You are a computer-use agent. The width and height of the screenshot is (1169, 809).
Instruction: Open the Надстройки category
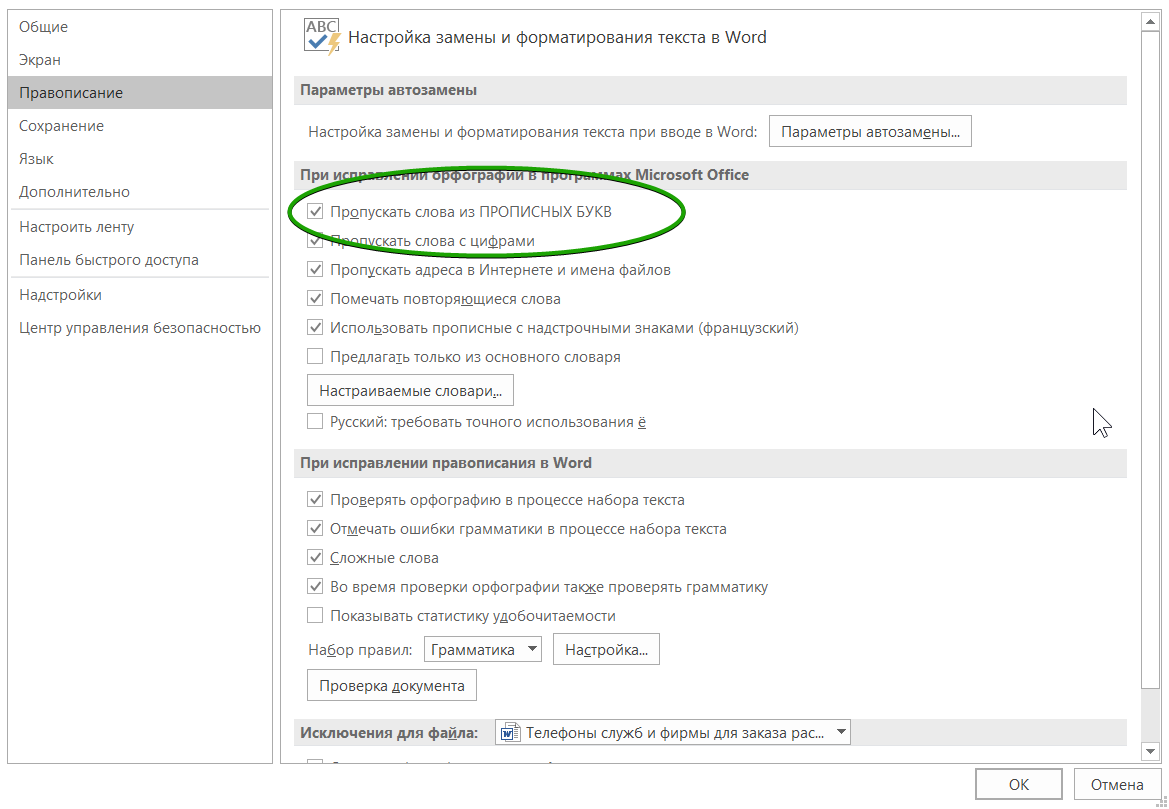coord(139,295)
